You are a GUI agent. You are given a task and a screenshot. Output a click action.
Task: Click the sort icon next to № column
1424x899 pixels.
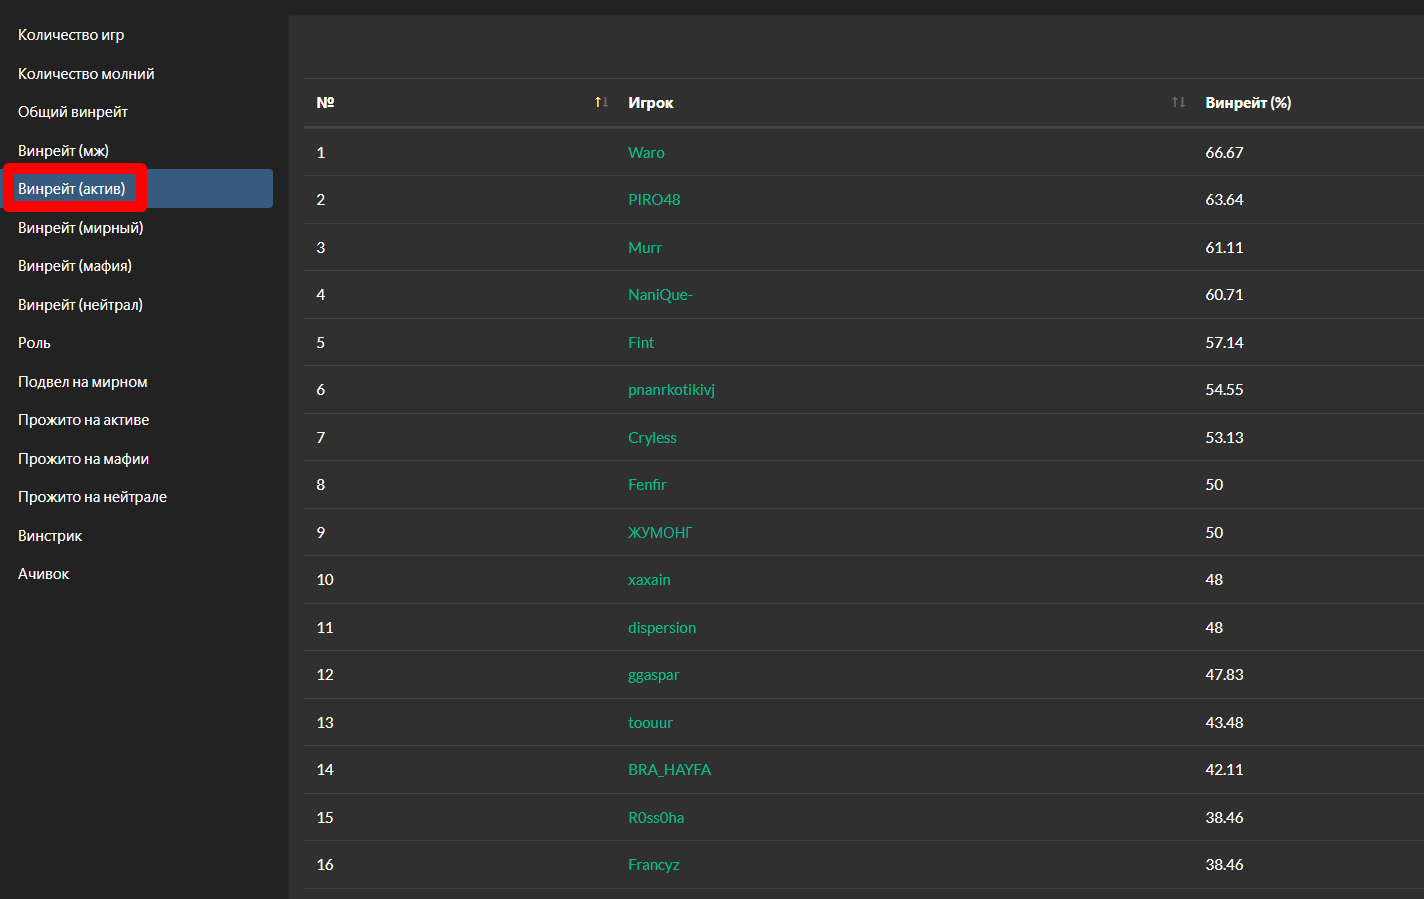pyautogui.click(x=599, y=101)
